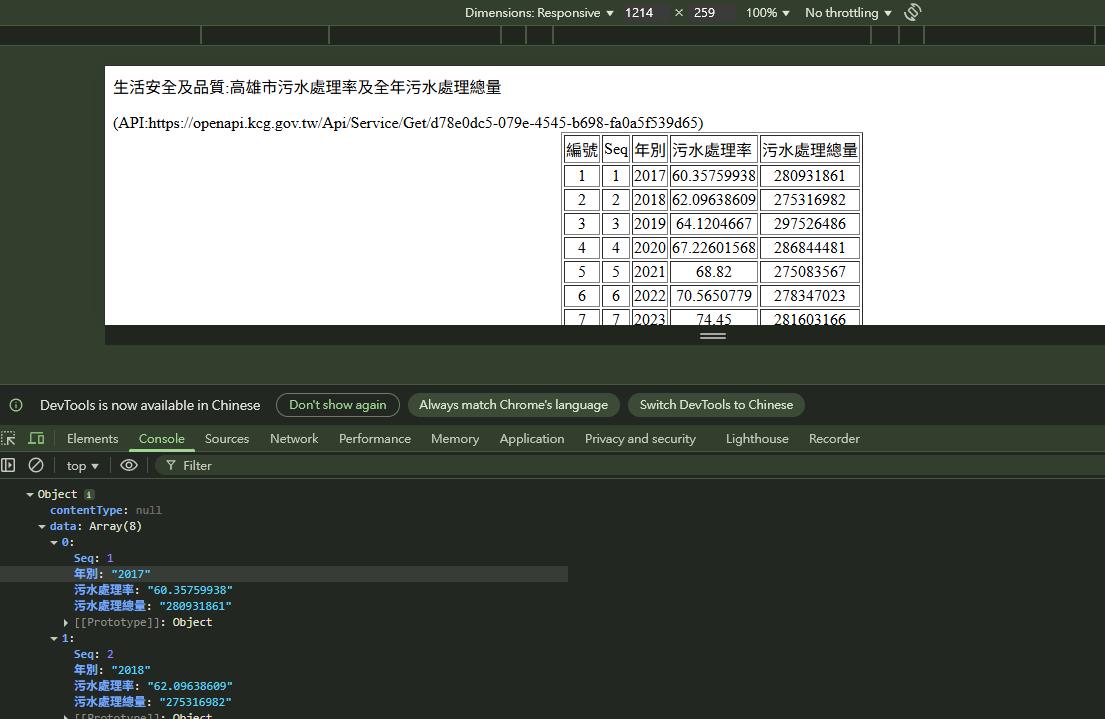
Task: Open the No throttling dropdown
Action: (x=848, y=13)
